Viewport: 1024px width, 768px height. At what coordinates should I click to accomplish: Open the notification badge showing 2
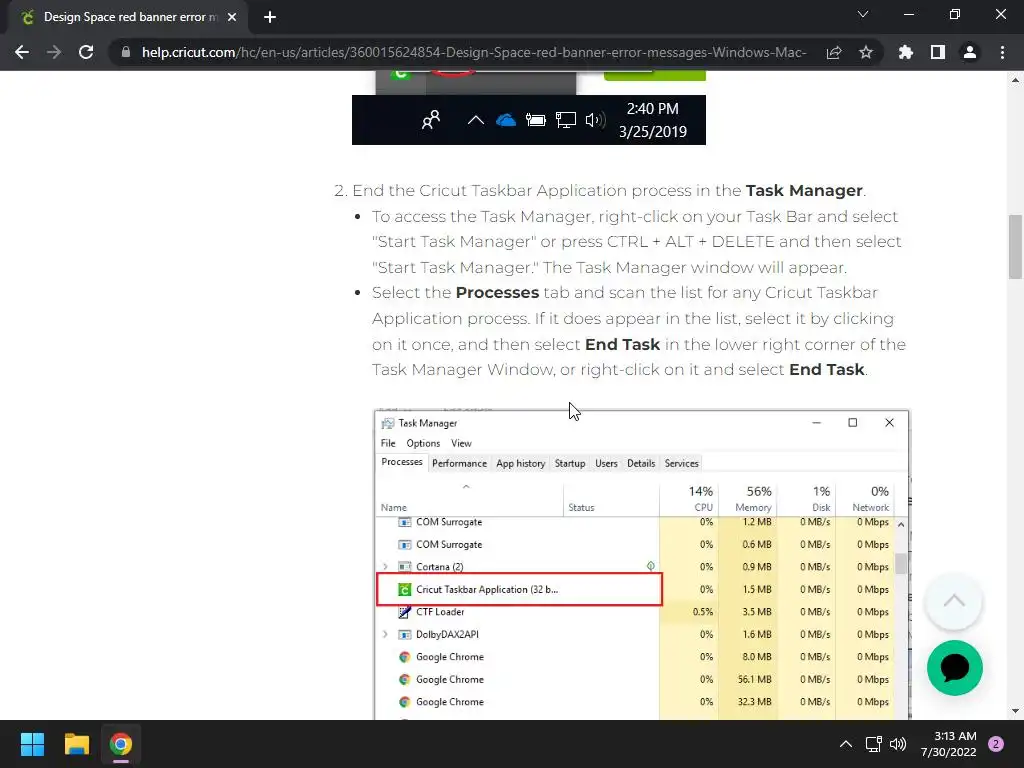click(996, 744)
